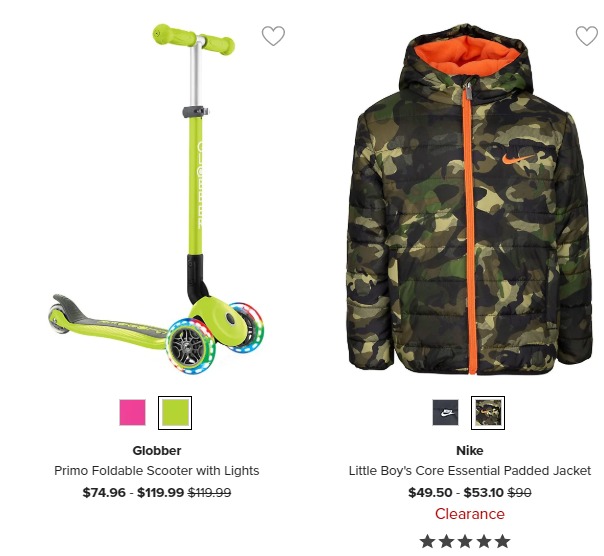Click the $74.96 - $119.99 scooter price

click(133, 492)
